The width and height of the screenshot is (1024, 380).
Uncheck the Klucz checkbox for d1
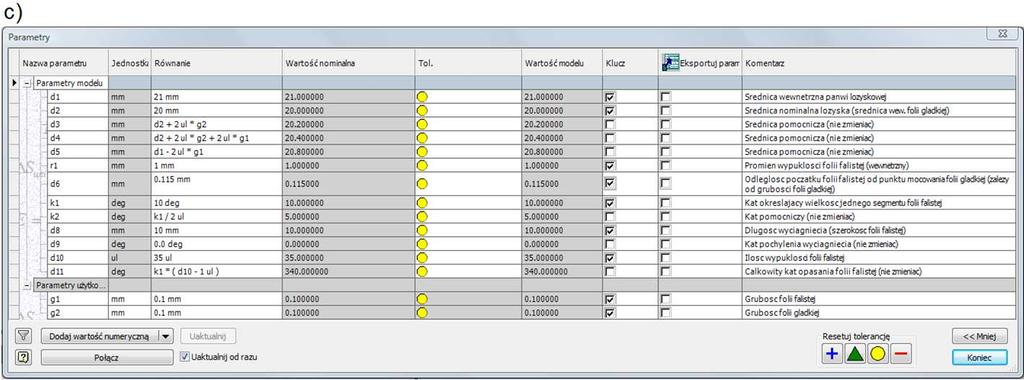point(611,97)
